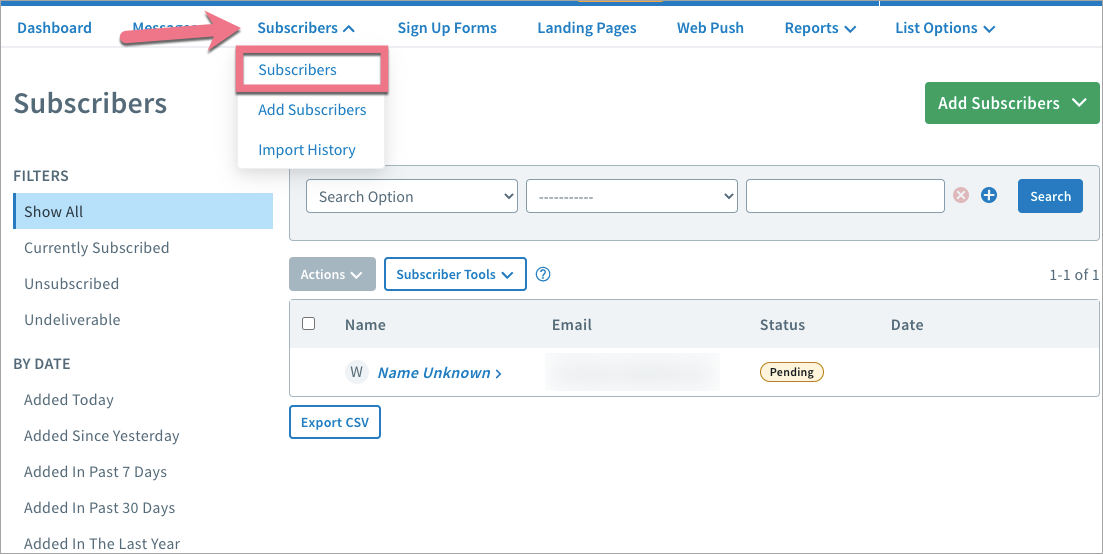The image size is (1103, 554).
Task: Open the dashed condition dropdown
Action: (631, 197)
